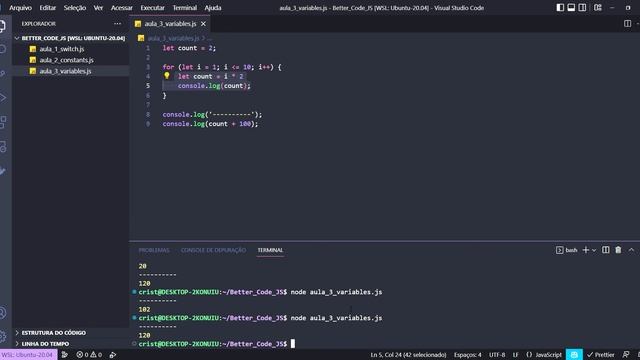Maximize the panel with chevron-up icon

631,250
